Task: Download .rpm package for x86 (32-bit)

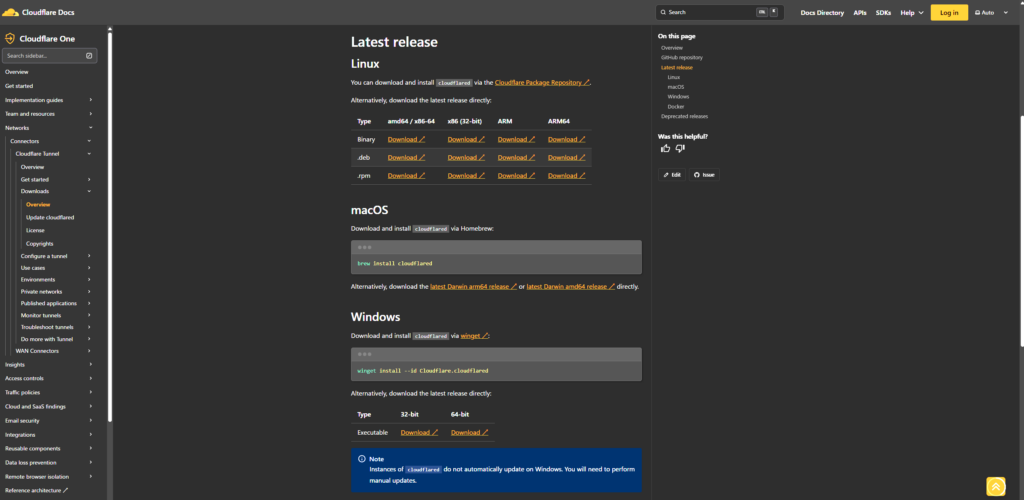Action: click(x=466, y=176)
